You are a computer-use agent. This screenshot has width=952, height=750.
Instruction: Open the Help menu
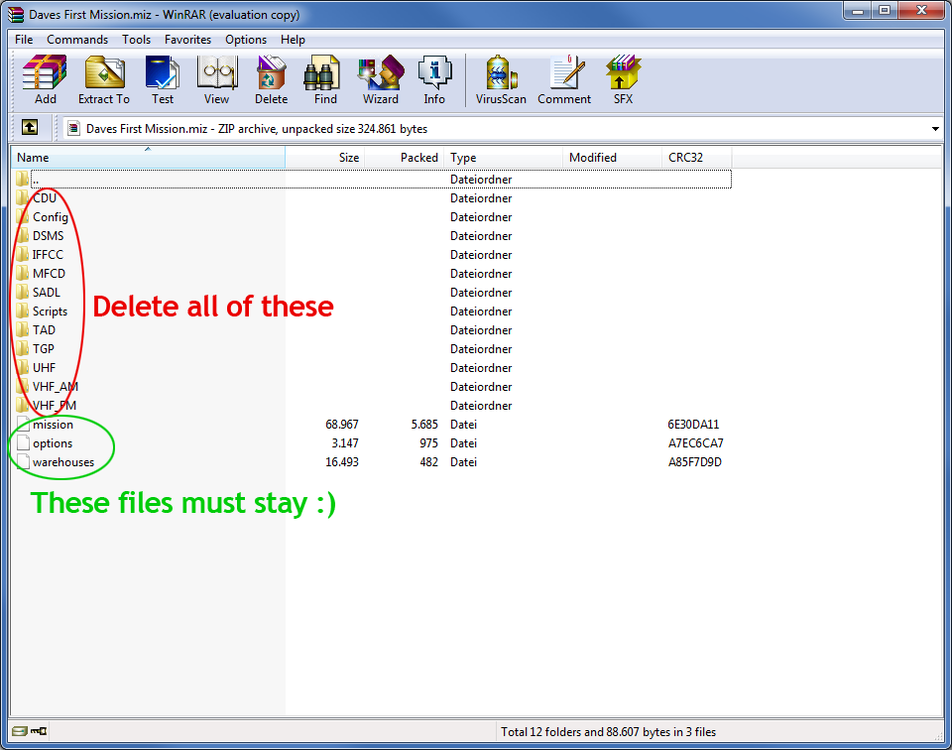pyautogui.click(x=293, y=39)
